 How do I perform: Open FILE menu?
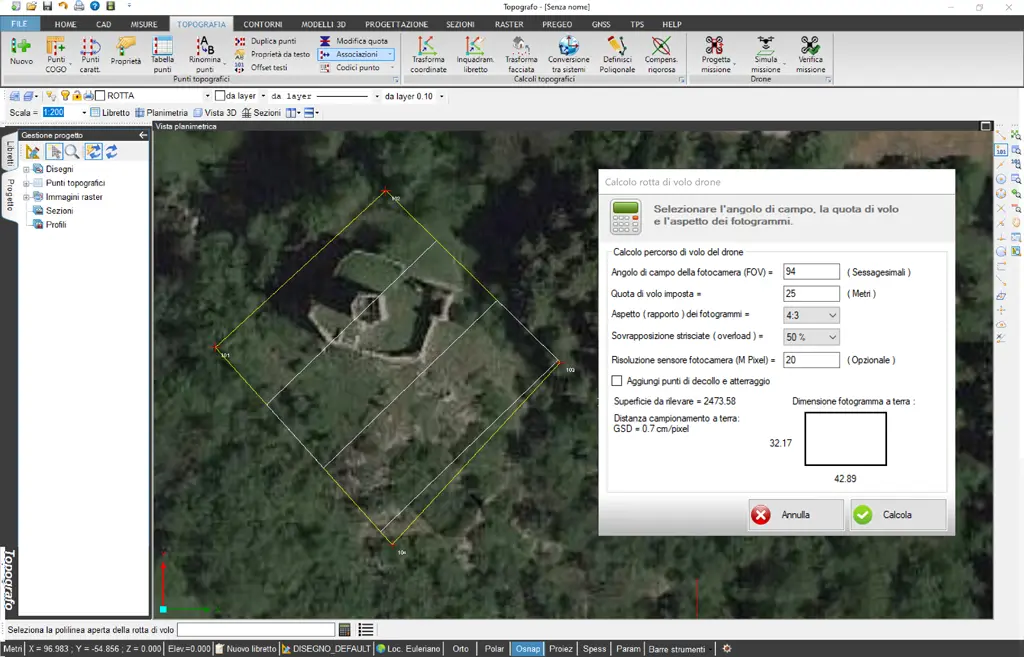click(20, 24)
